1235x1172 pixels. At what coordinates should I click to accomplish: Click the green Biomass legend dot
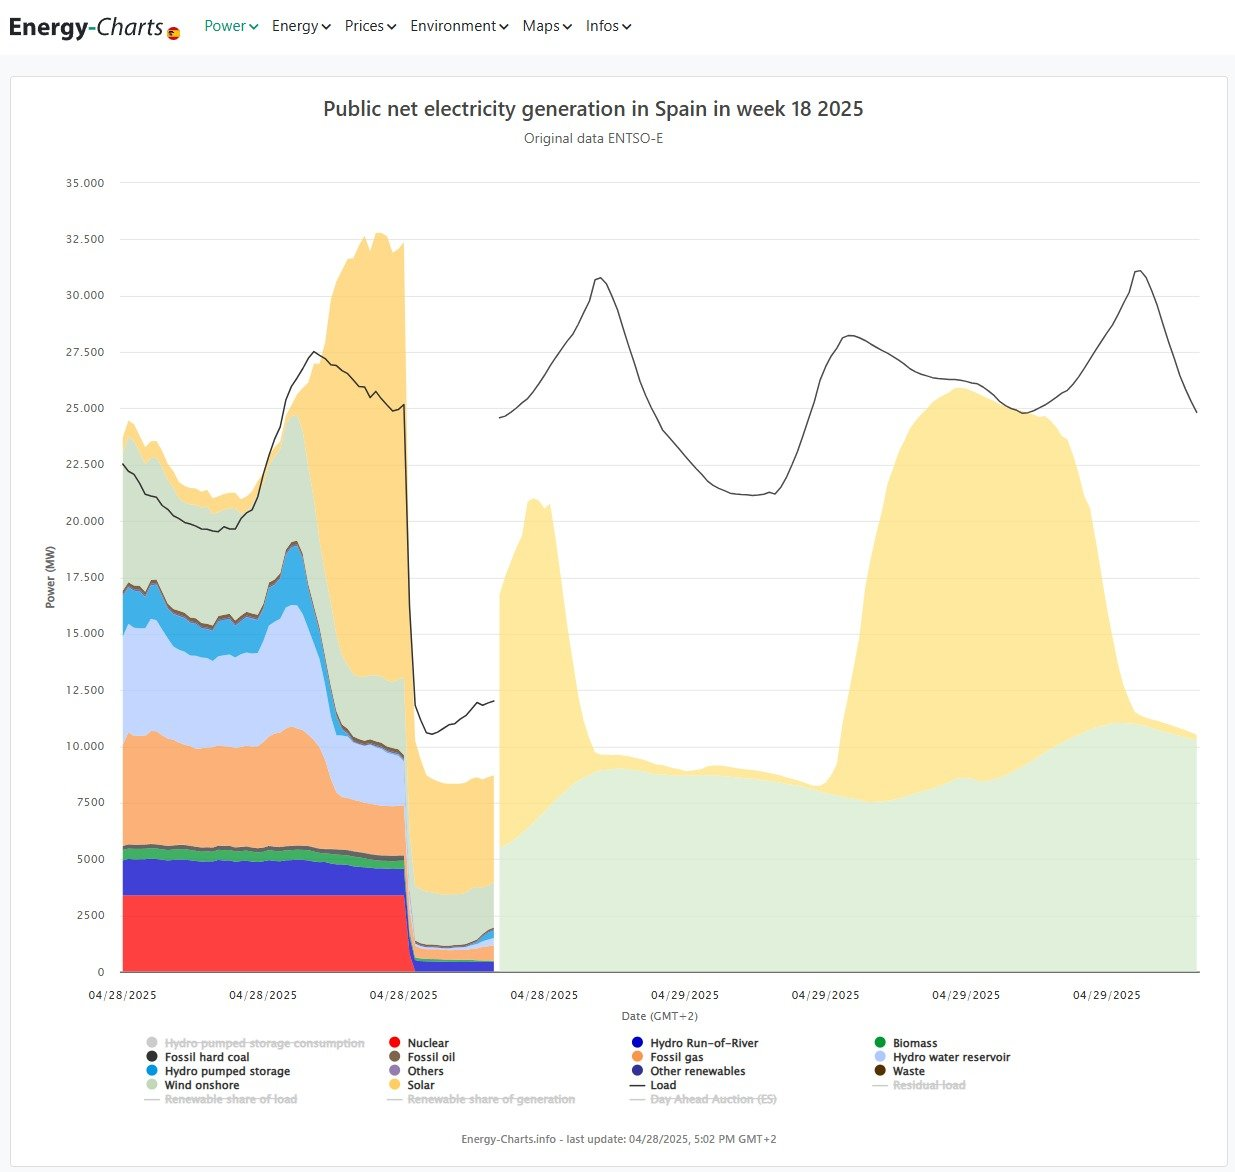tap(880, 1043)
